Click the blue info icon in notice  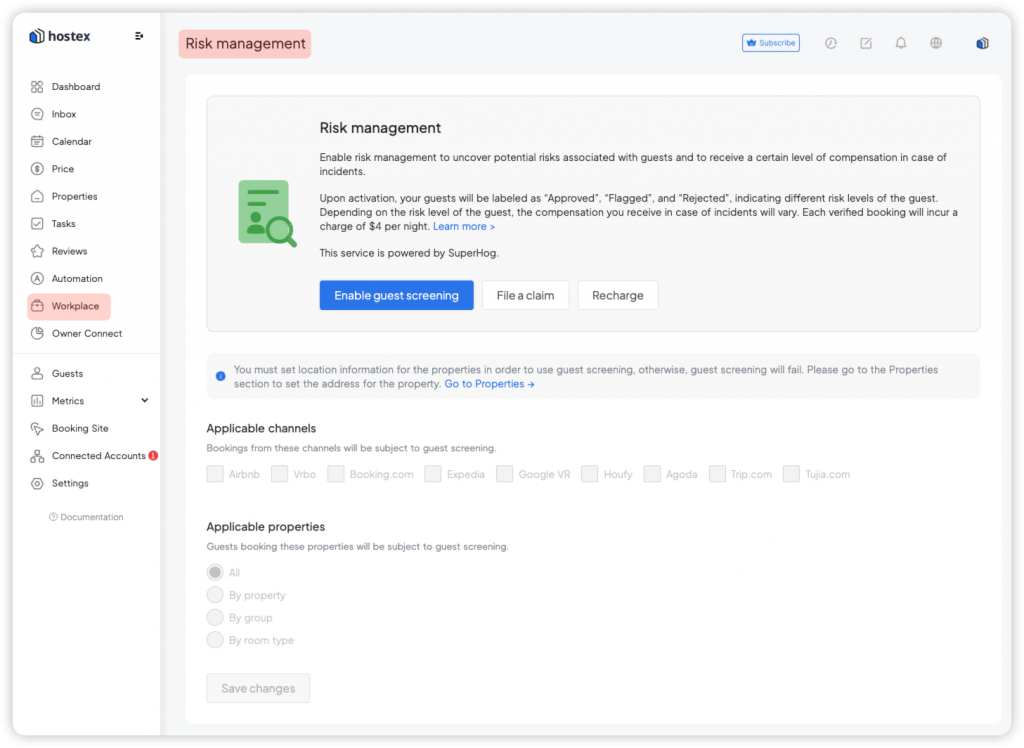coord(221,376)
